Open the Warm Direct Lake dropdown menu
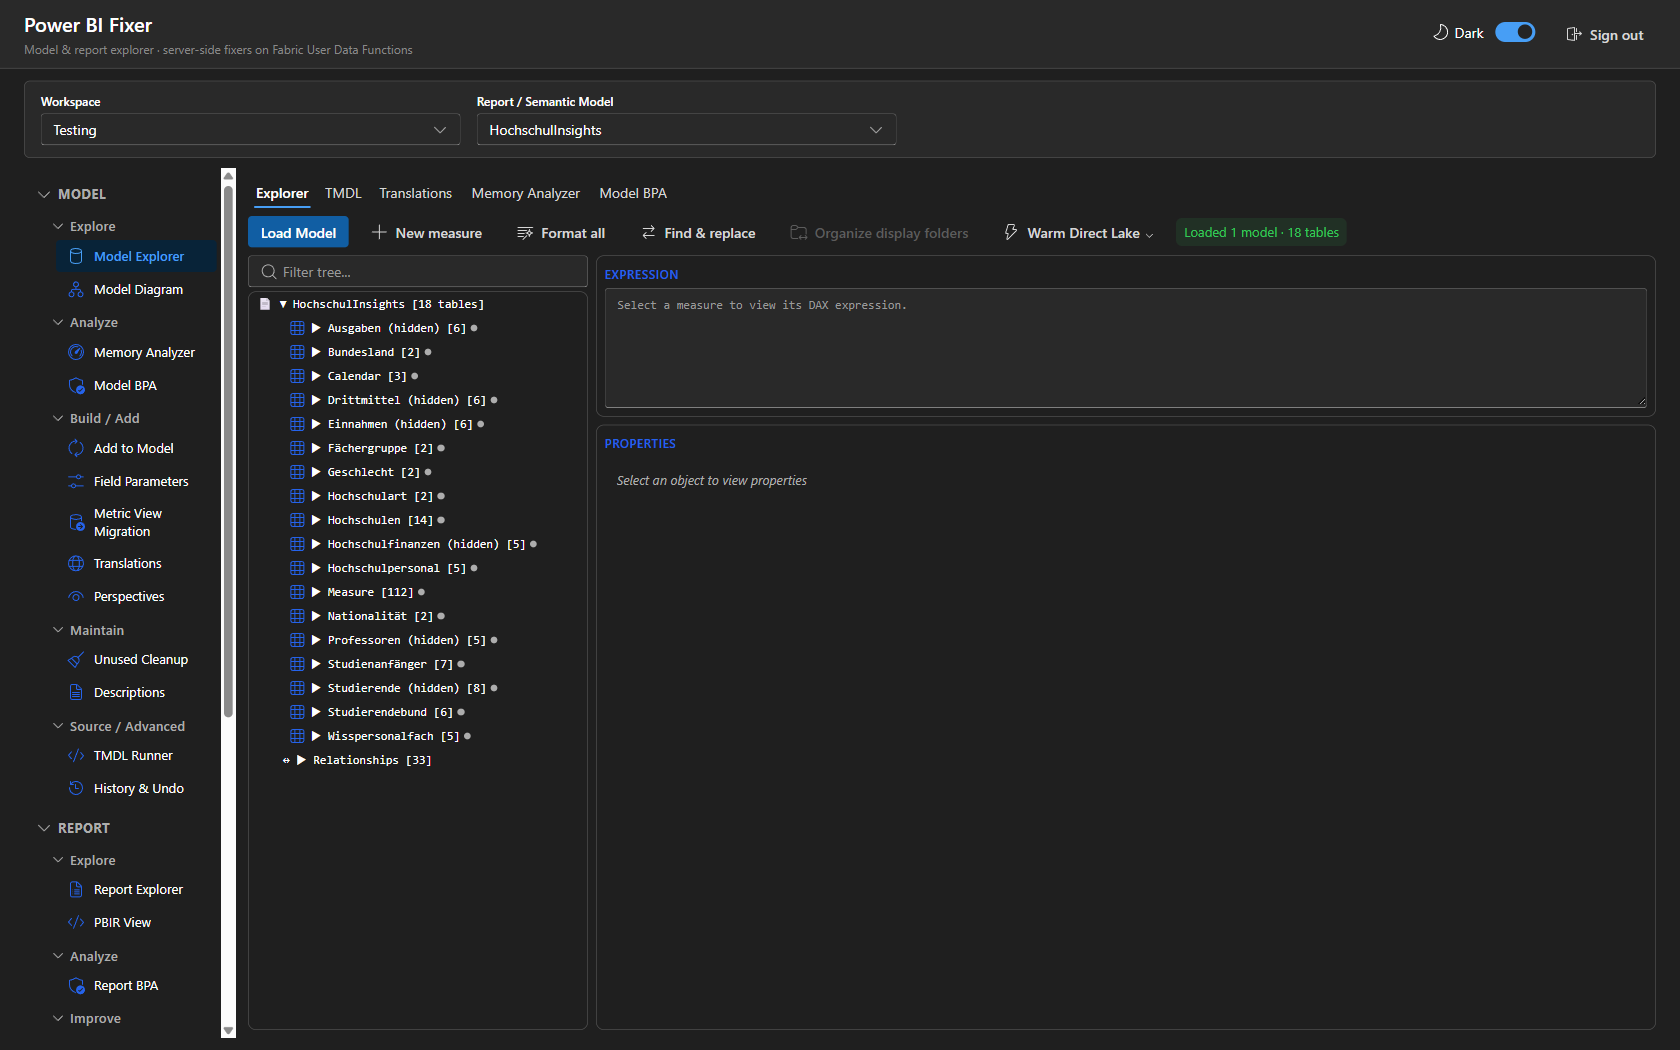This screenshot has width=1680, height=1050. click(x=1079, y=233)
